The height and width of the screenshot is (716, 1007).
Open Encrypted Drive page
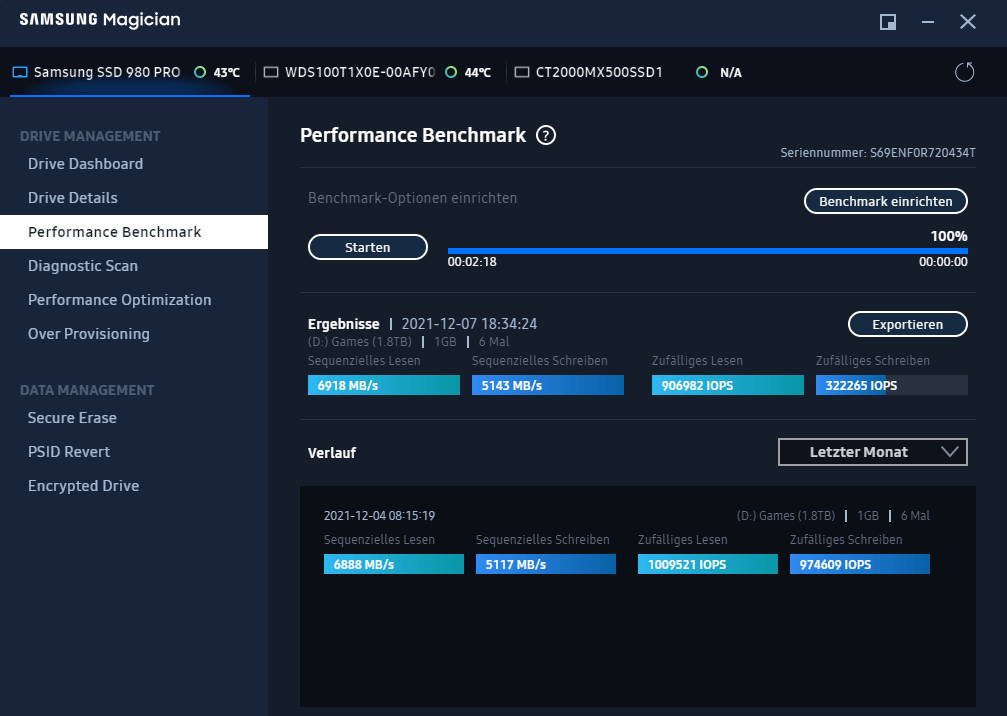[x=134, y=486]
